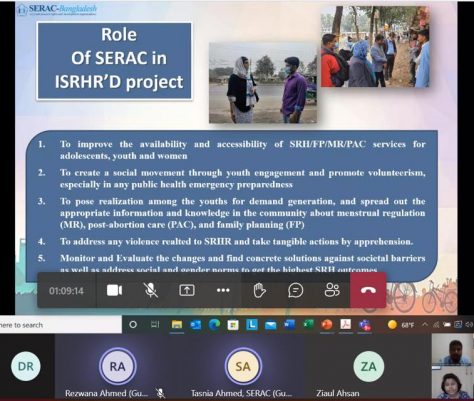Select the DR participant avatar
The width and height of the screenshot is (474, 401).
pos(26,366)
